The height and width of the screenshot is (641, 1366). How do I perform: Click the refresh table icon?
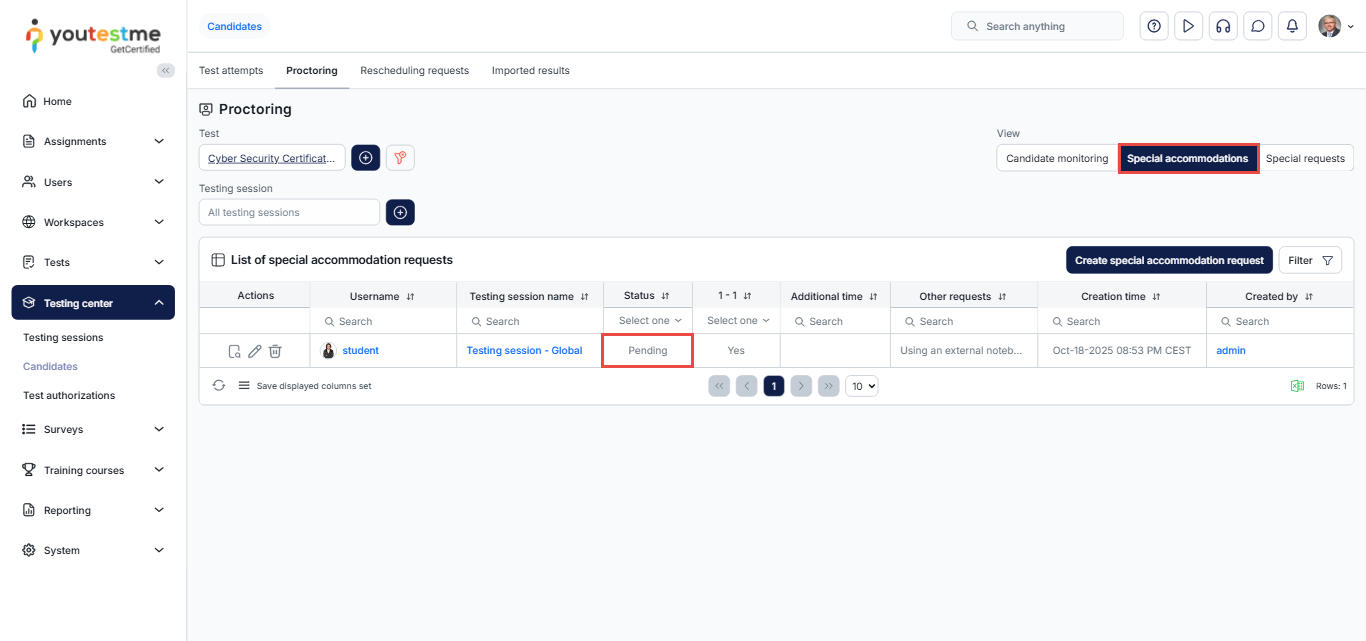coord(219,386)
